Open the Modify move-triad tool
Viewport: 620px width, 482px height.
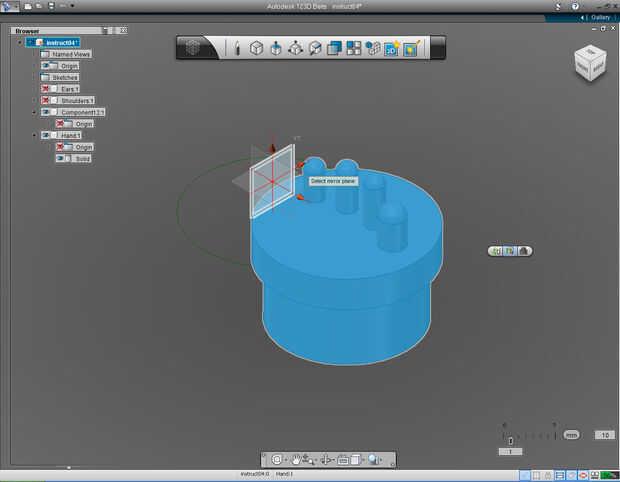pos(295,48)
